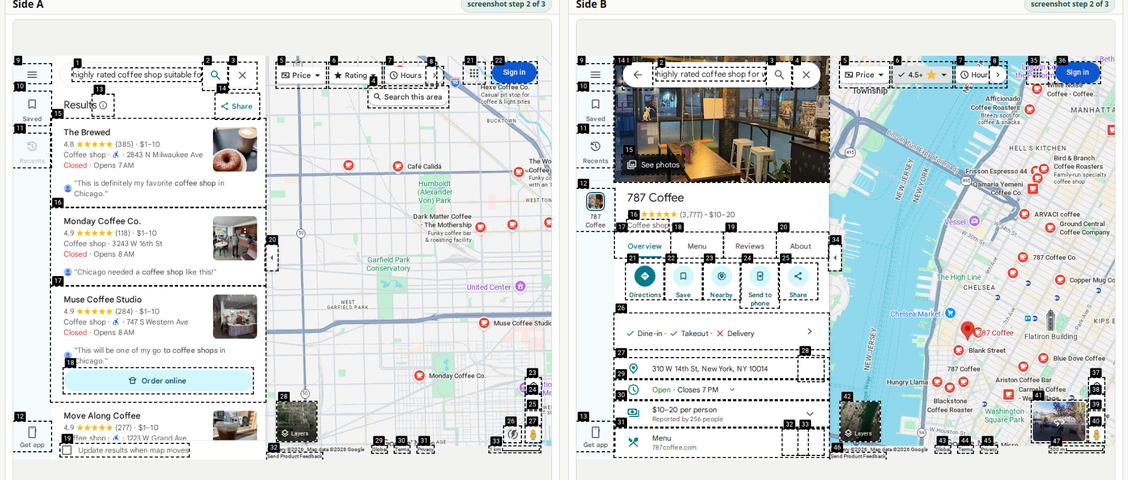Open the Layers tile in Side A

[296, 421]
